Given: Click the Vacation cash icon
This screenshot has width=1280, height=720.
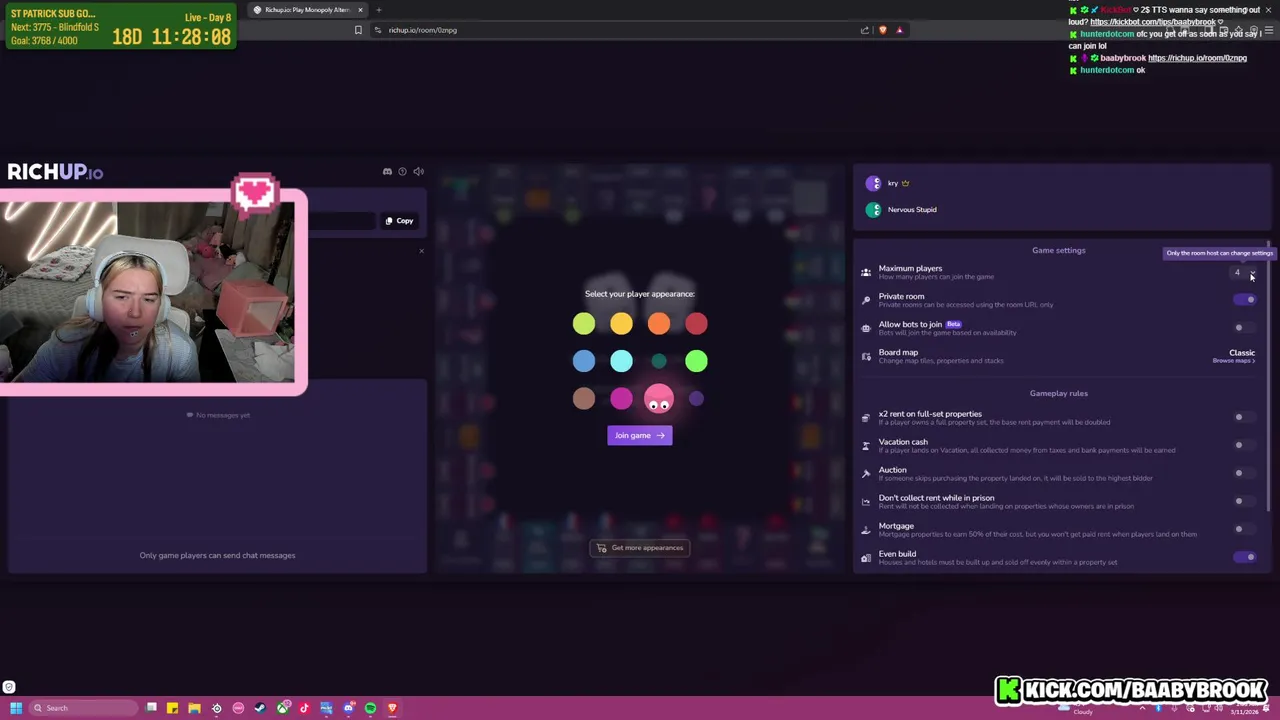Looking at the screenshot, I should tap(866, 446).
